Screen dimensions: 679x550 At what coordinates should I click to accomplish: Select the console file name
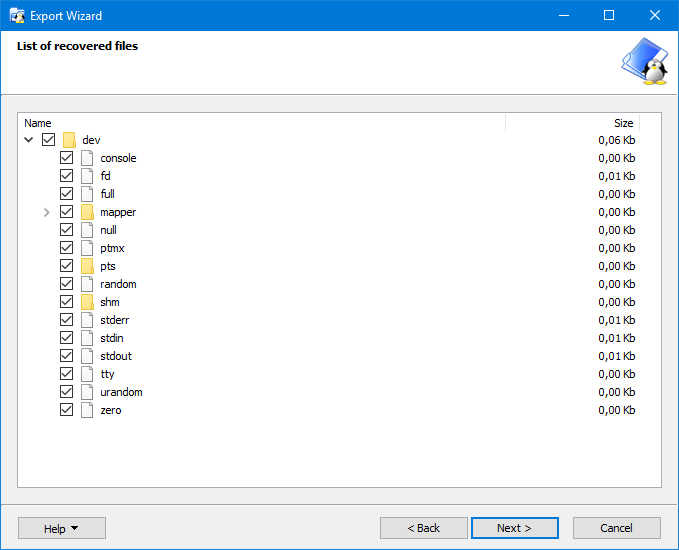[x=118, y=158]
